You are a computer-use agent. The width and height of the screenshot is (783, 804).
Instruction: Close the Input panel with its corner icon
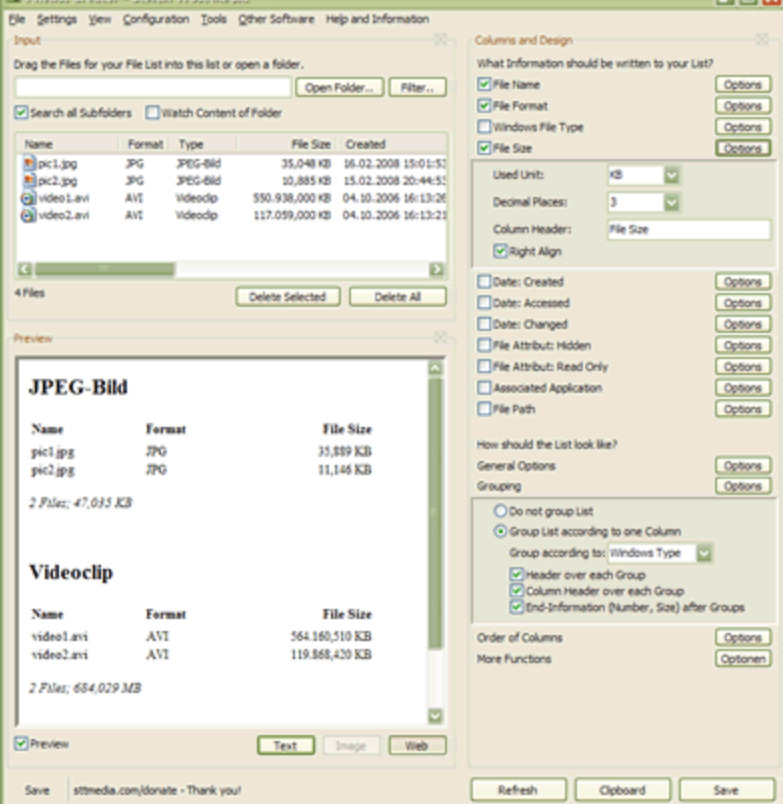440,39
